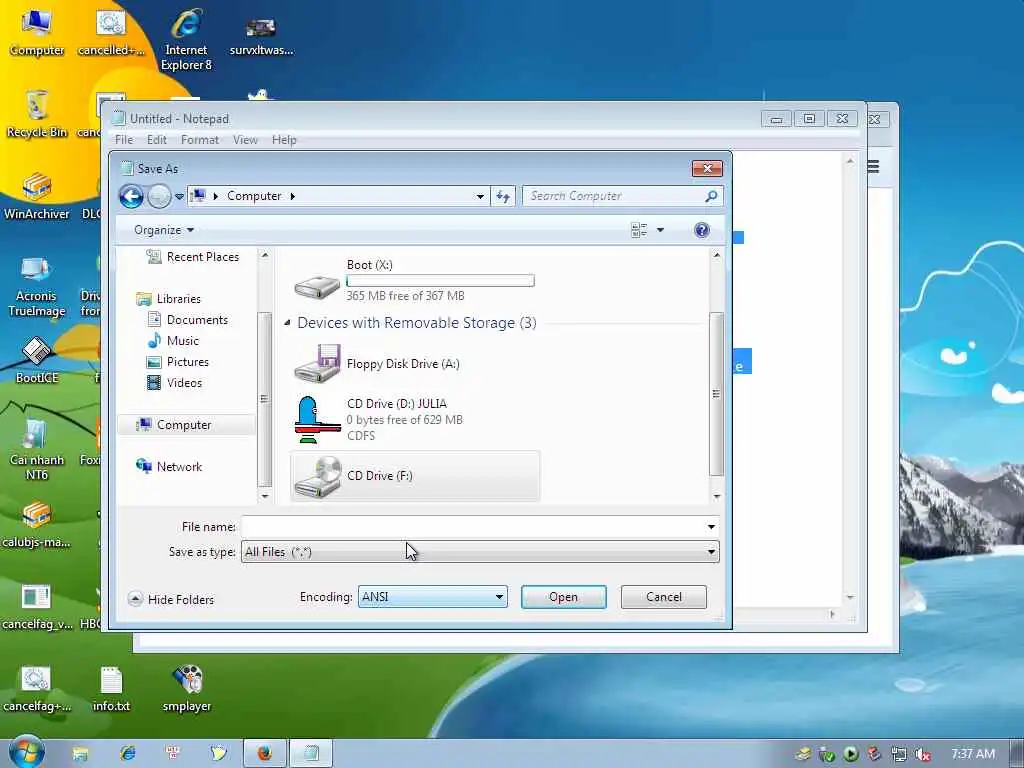Open Cai nhanh NT6 desktop icon
This screenshot has width=1024, height=768.
37,449
